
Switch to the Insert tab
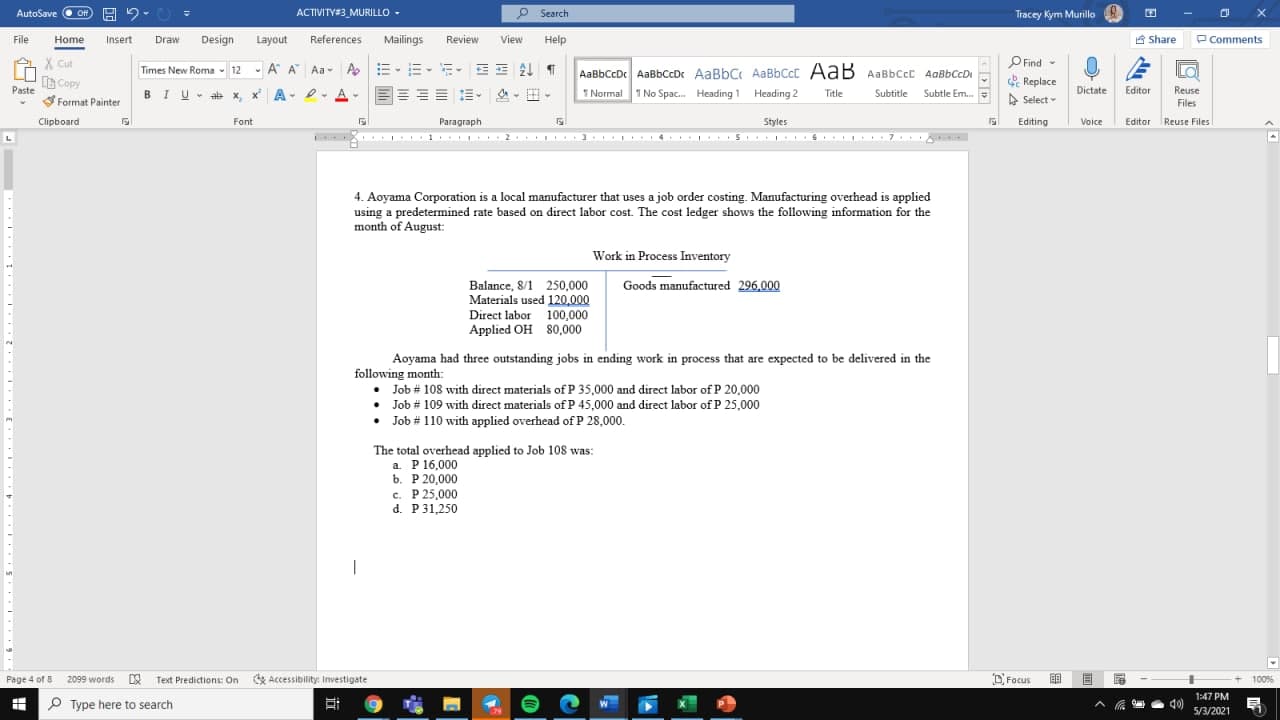(x=119, y=40)
